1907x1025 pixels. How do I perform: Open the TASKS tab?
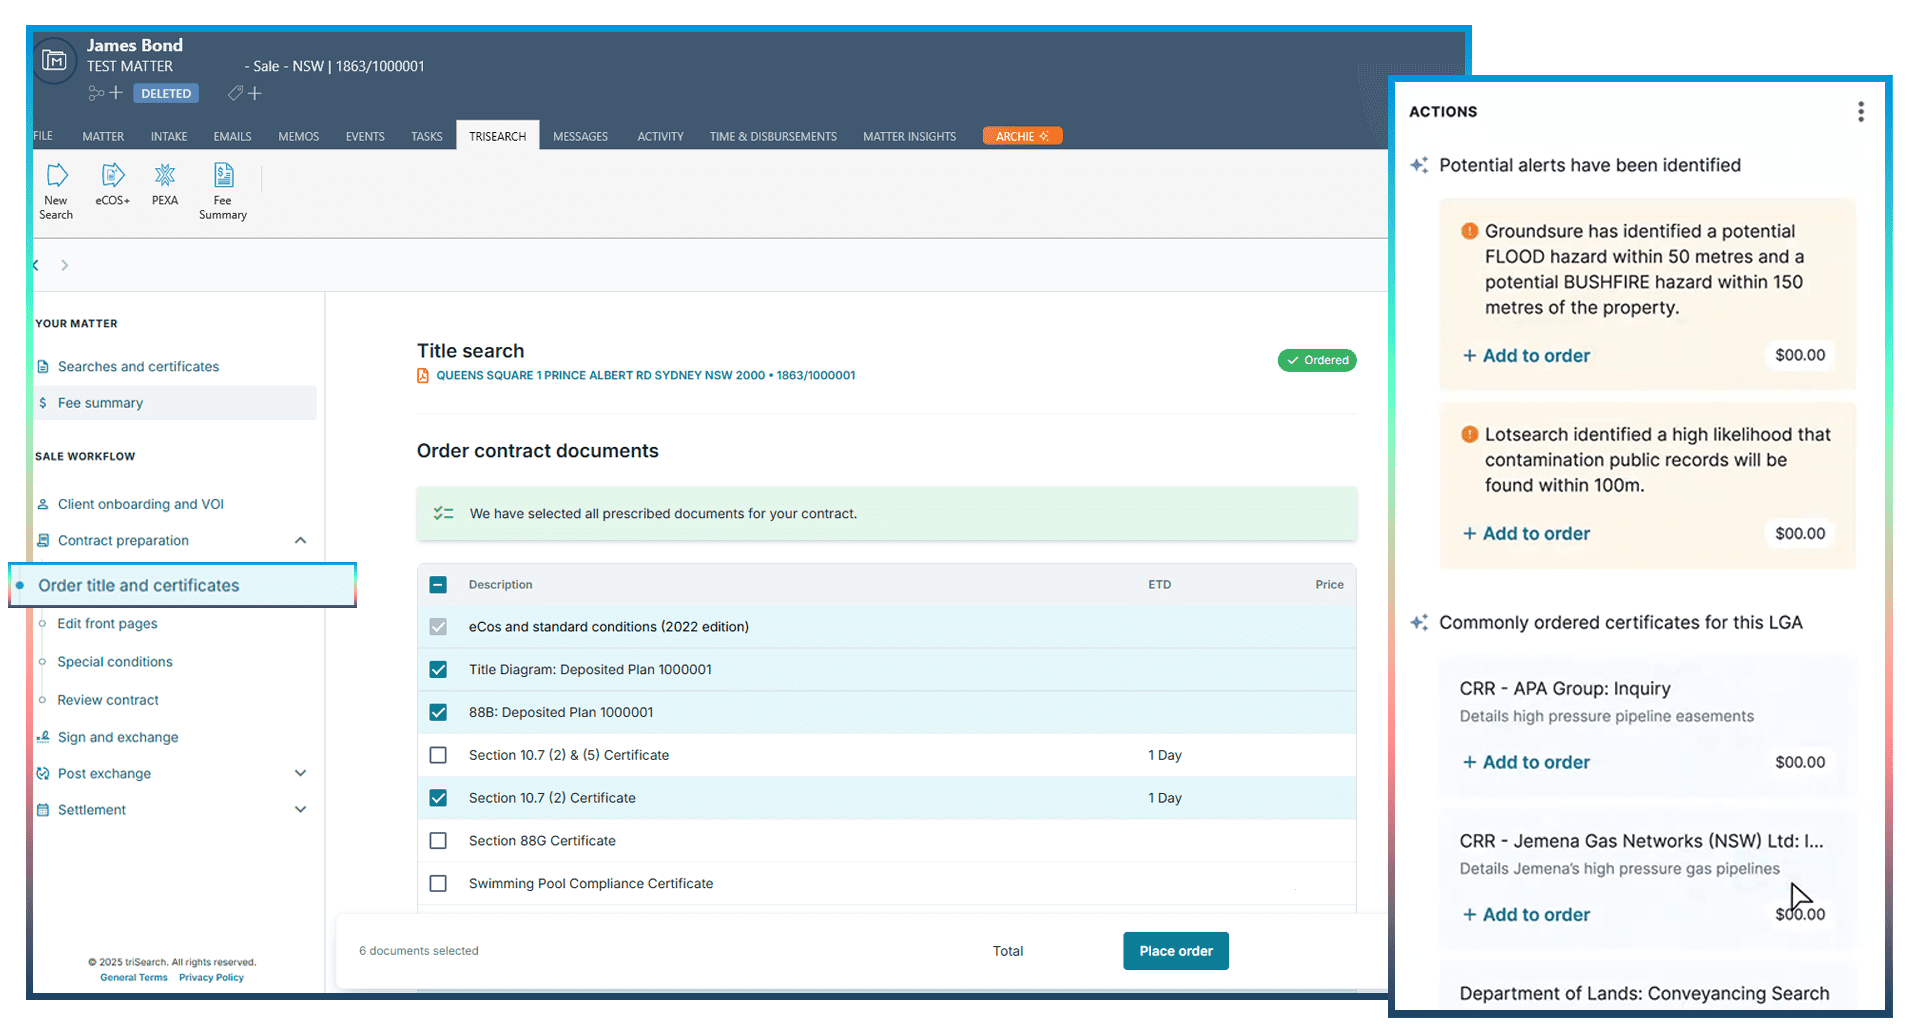tap(427, 136)
